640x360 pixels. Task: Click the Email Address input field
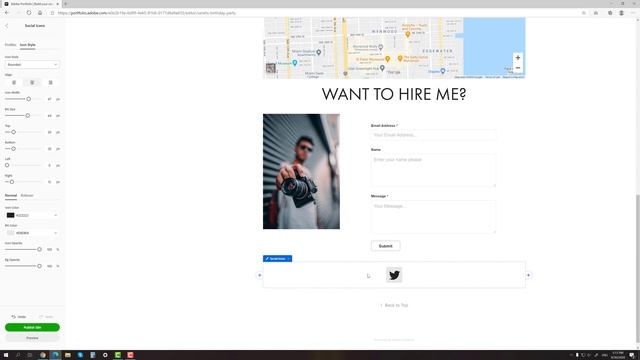coord(433,135)
